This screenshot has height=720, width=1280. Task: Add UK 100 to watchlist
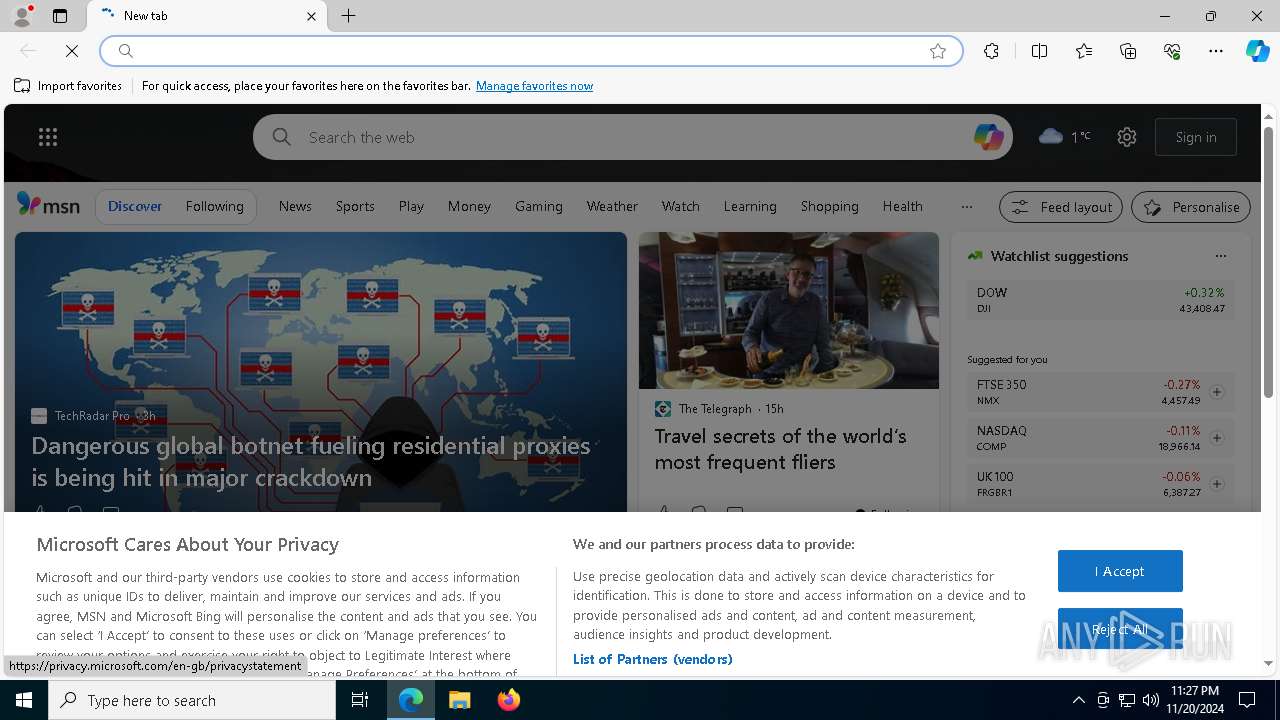coord(1217,484)
